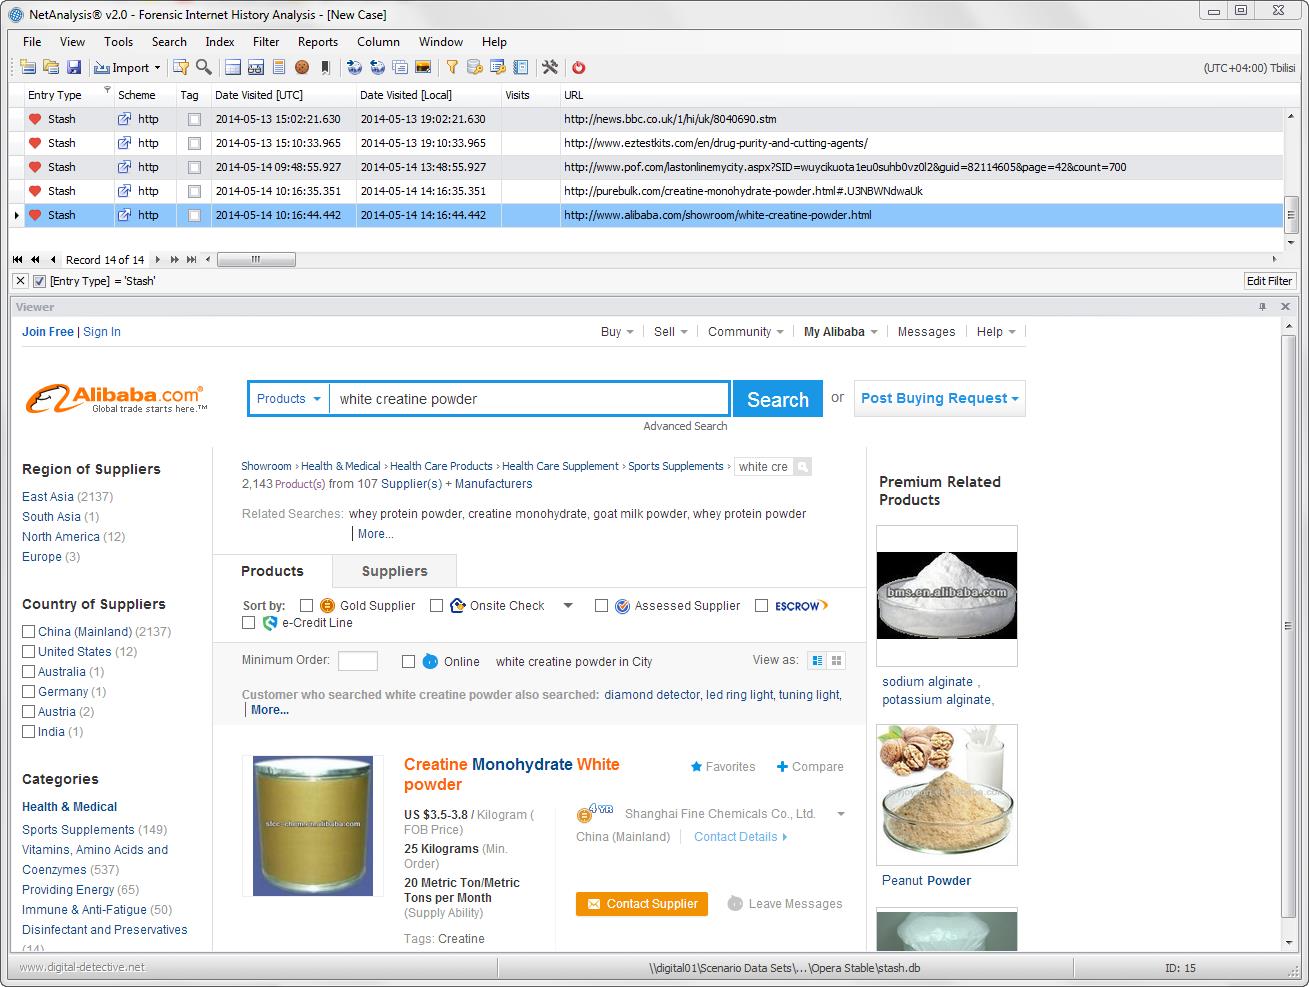Tick Tag checkbox for news.bbc.co.uk row
Image resolution: width=1309 pixels, height=987 pixels.
pyautogui.click(x=194, y=119)
